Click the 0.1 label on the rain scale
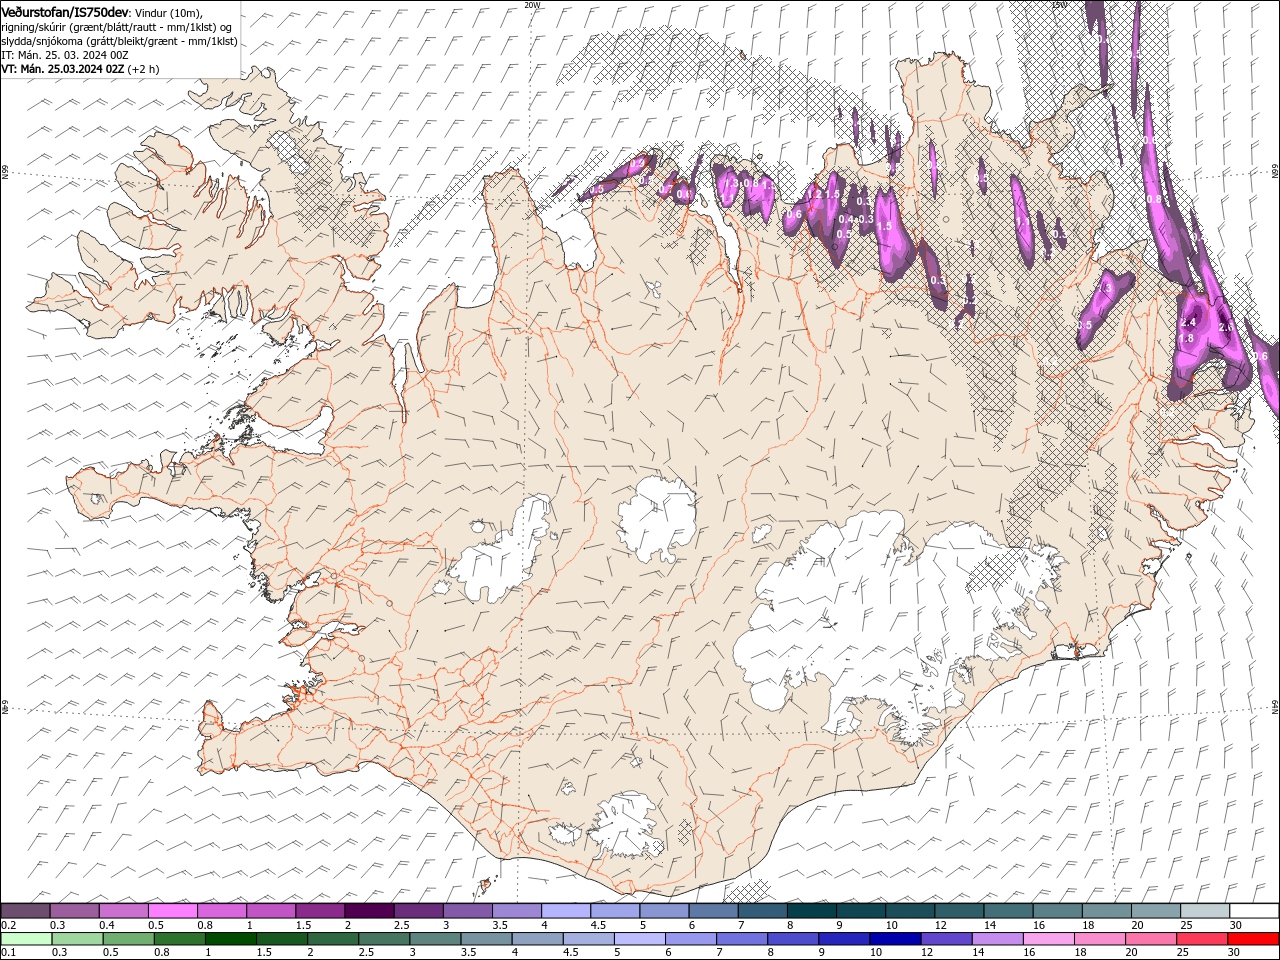Image resolution: width=1280 pixels, height=960 pixels. pyautogui.click(x=8, y=953)
